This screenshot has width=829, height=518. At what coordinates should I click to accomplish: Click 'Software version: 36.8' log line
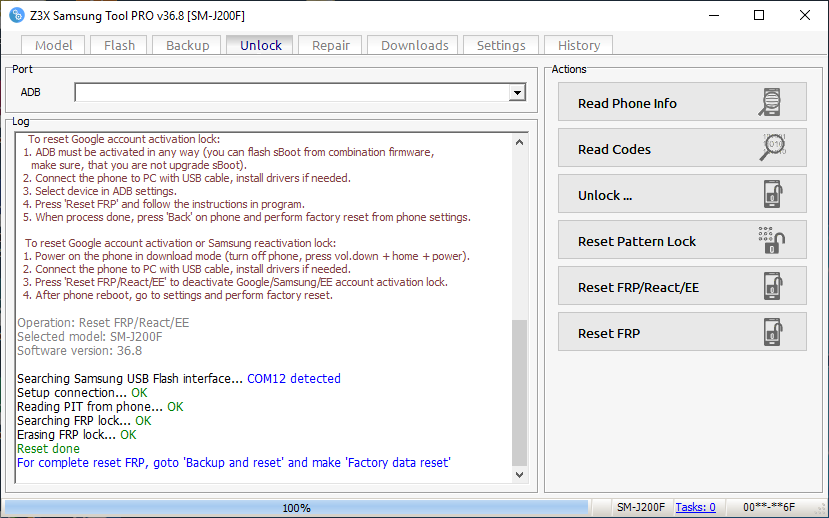[79, 350]
